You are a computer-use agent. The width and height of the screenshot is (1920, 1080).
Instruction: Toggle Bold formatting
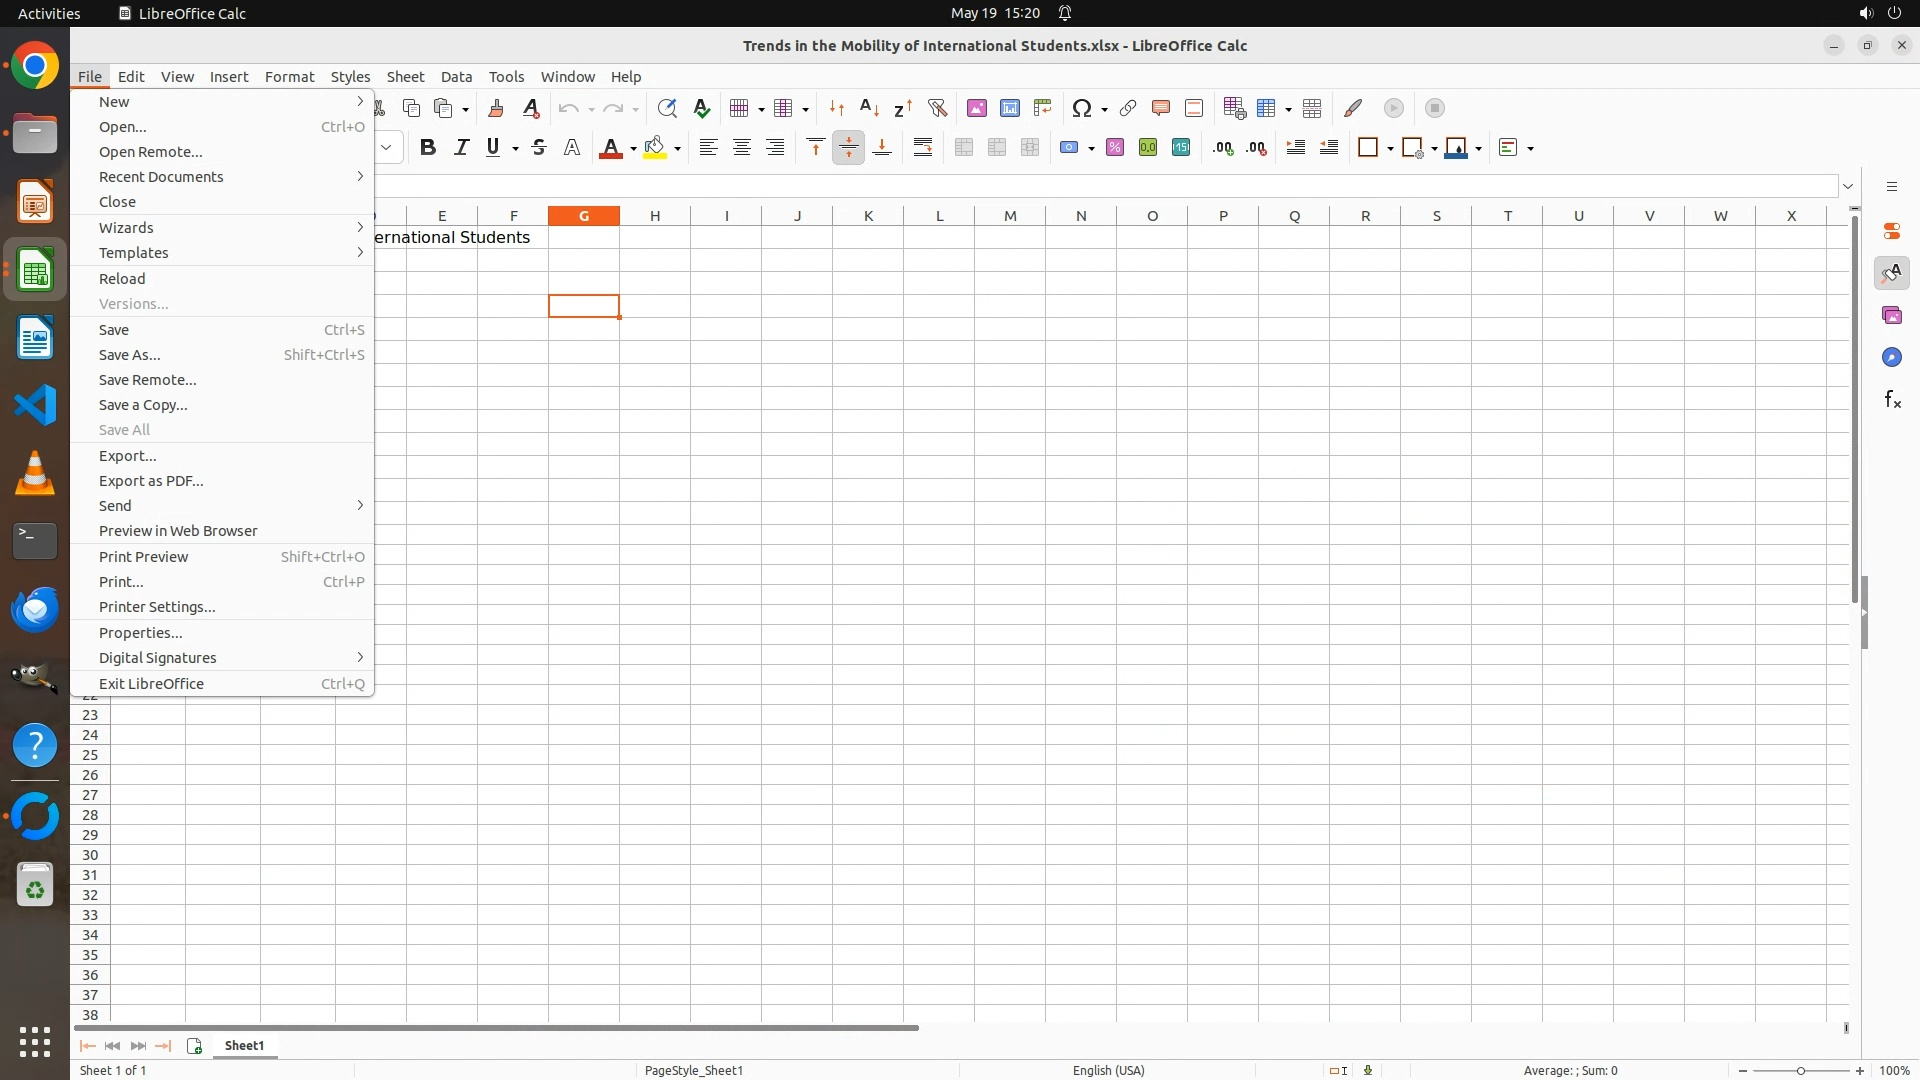point(428,148)
